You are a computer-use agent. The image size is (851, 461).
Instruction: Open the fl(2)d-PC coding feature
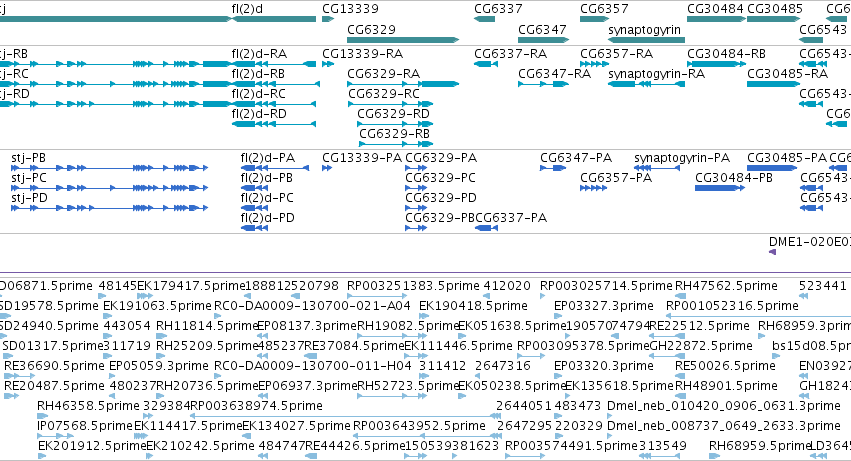255,209
